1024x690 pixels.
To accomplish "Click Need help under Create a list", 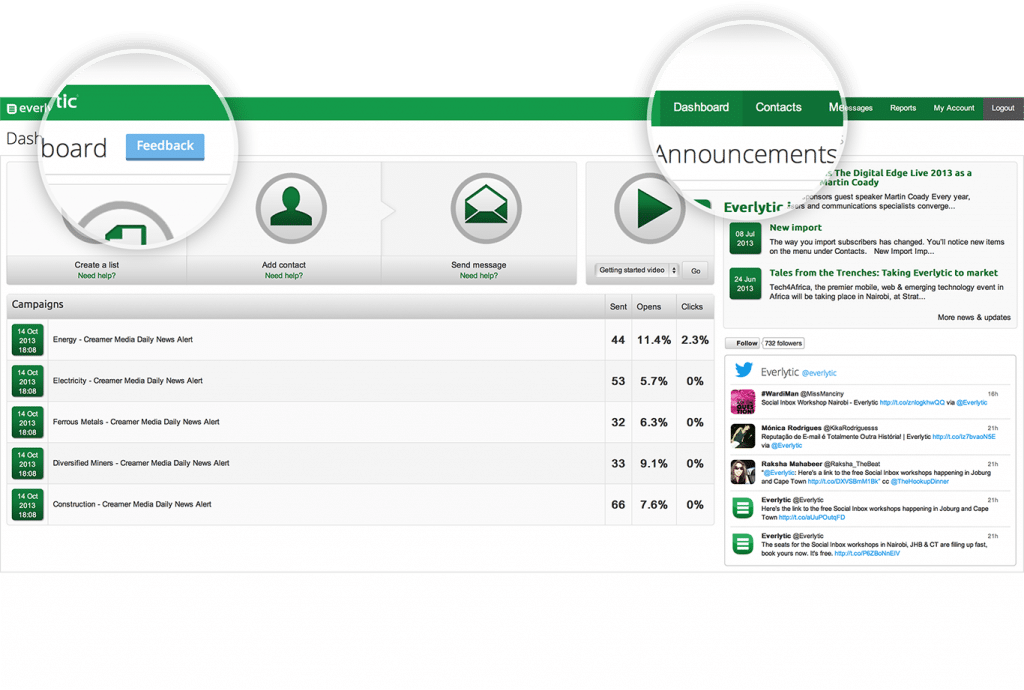I will tap(97, 276).
